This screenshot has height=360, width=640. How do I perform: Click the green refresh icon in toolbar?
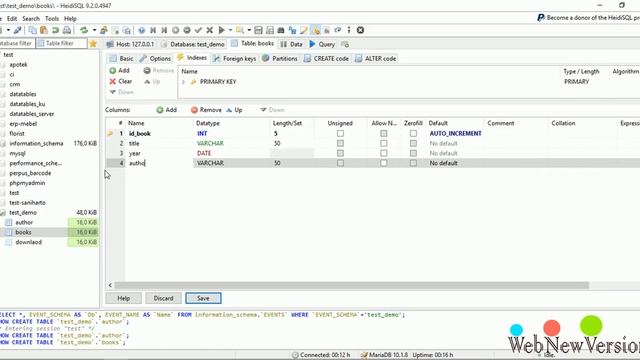(84, 30)
